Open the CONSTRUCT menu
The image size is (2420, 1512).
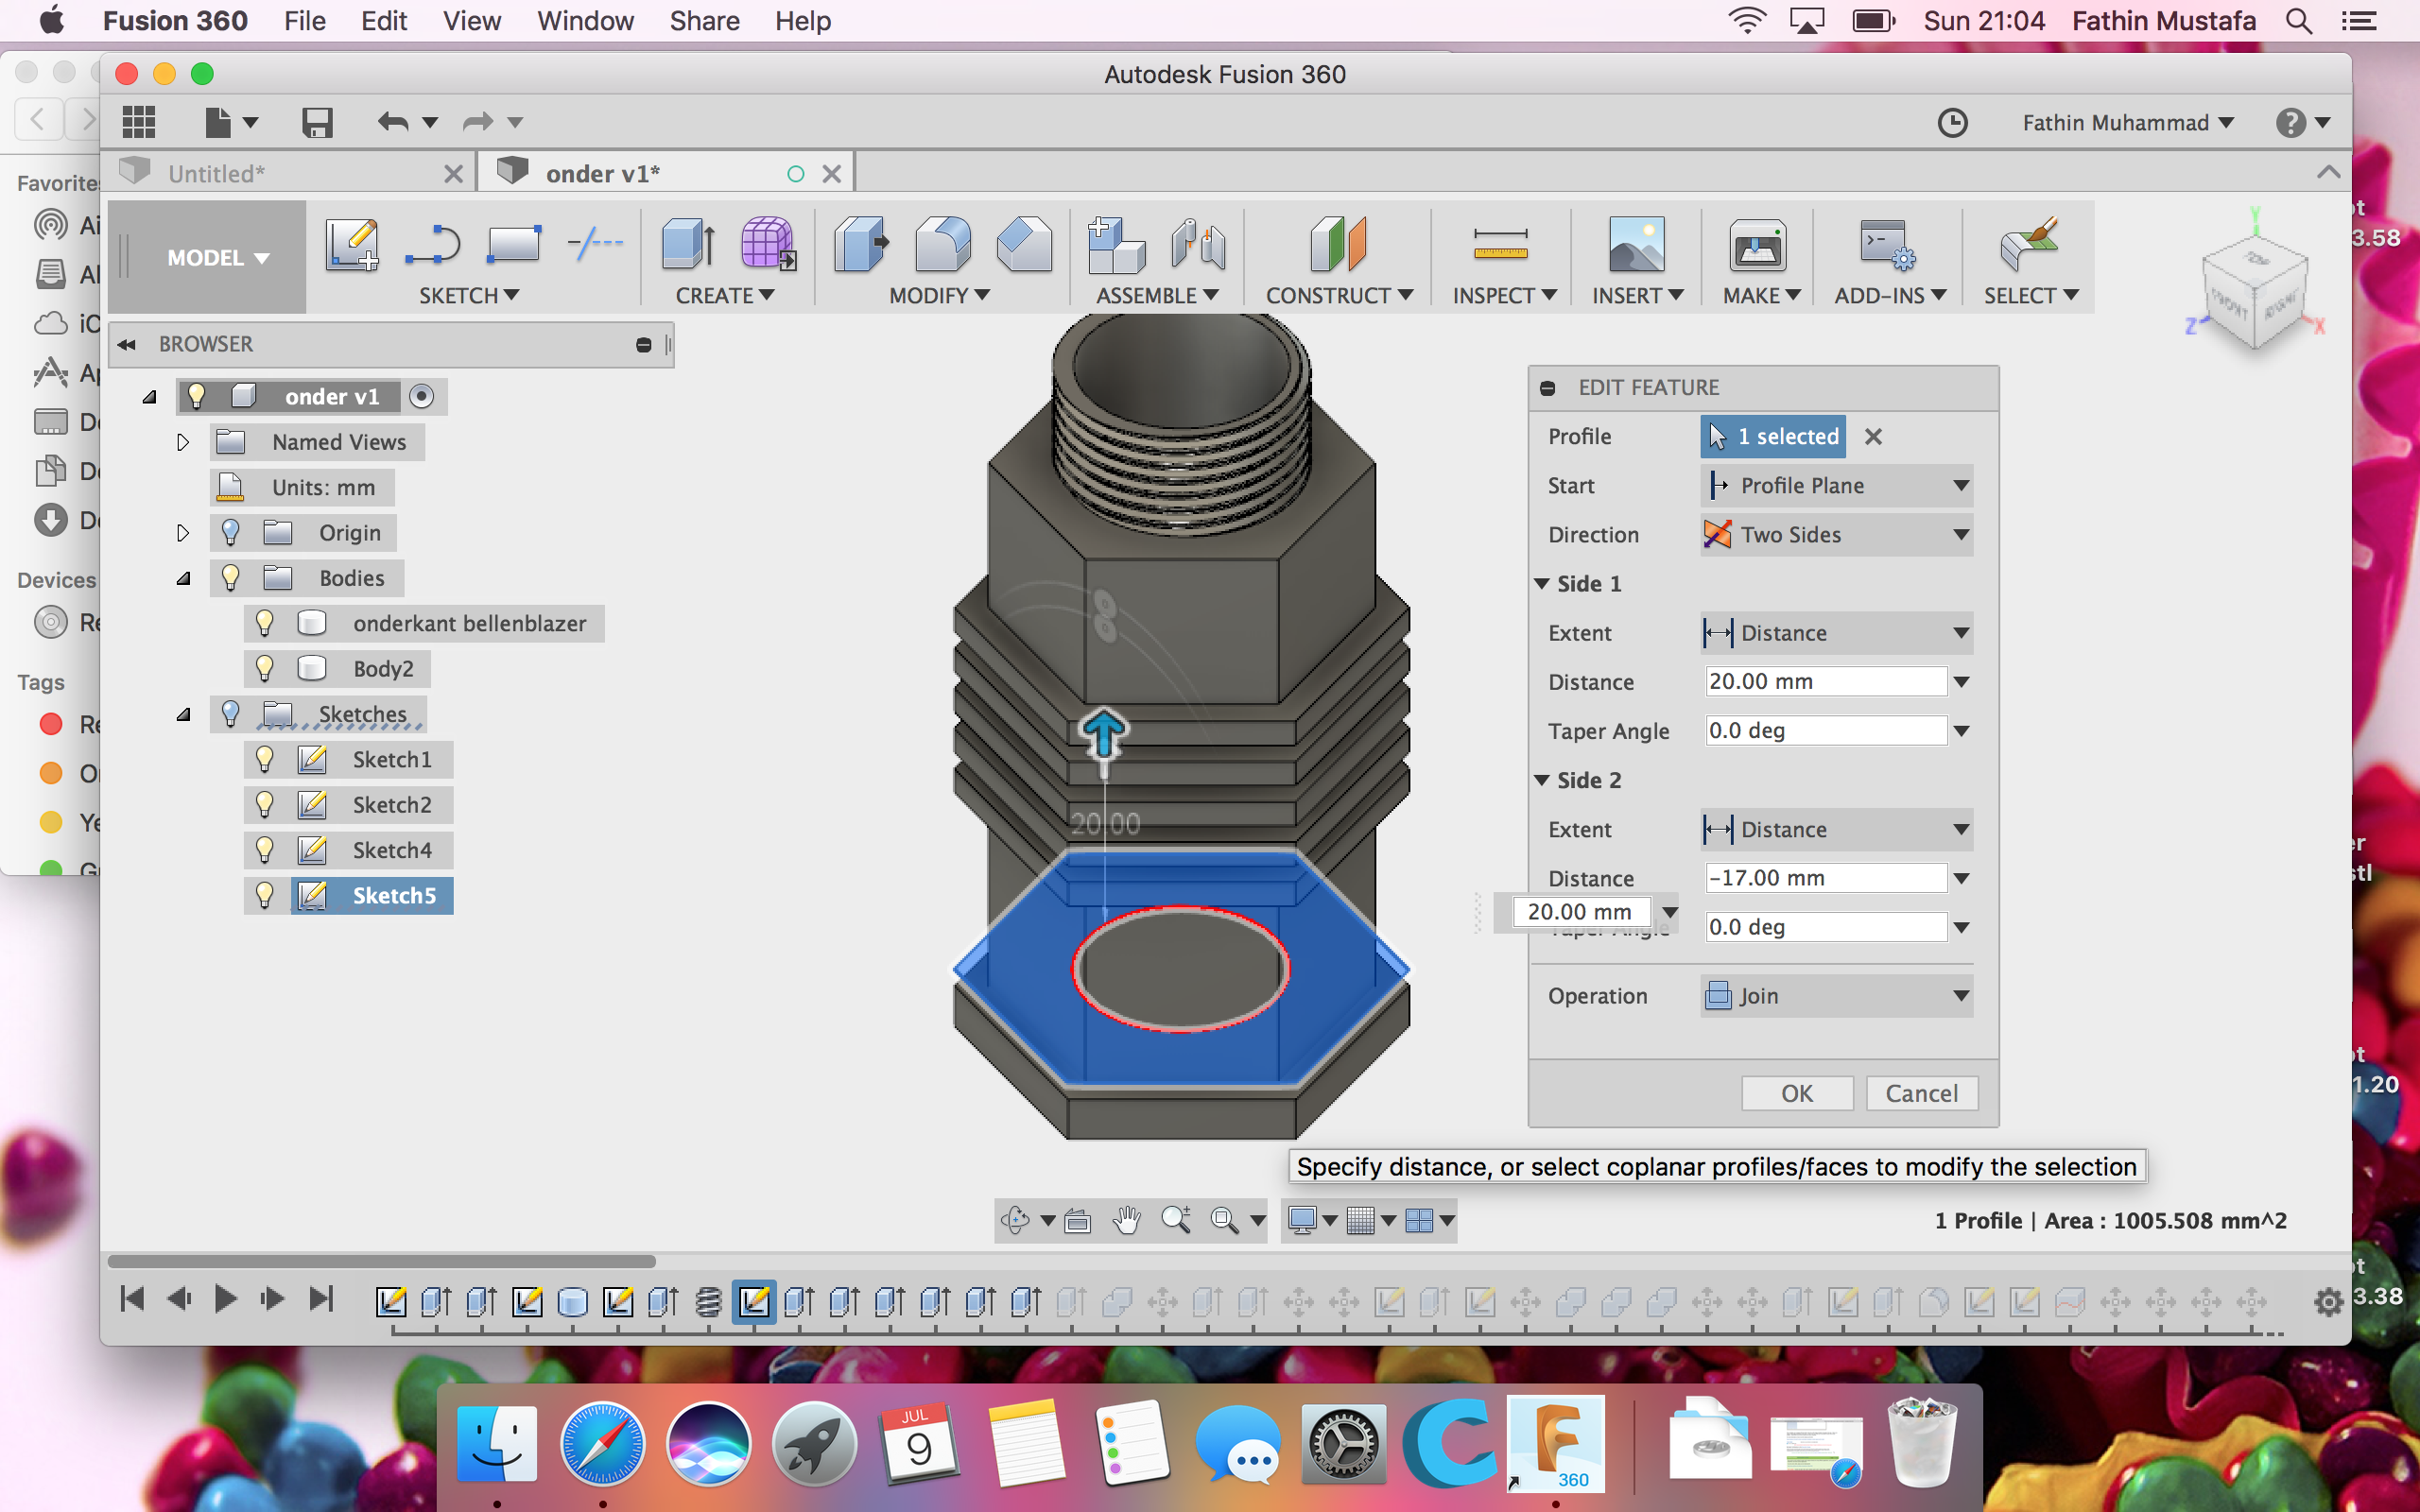(1339, 296)
